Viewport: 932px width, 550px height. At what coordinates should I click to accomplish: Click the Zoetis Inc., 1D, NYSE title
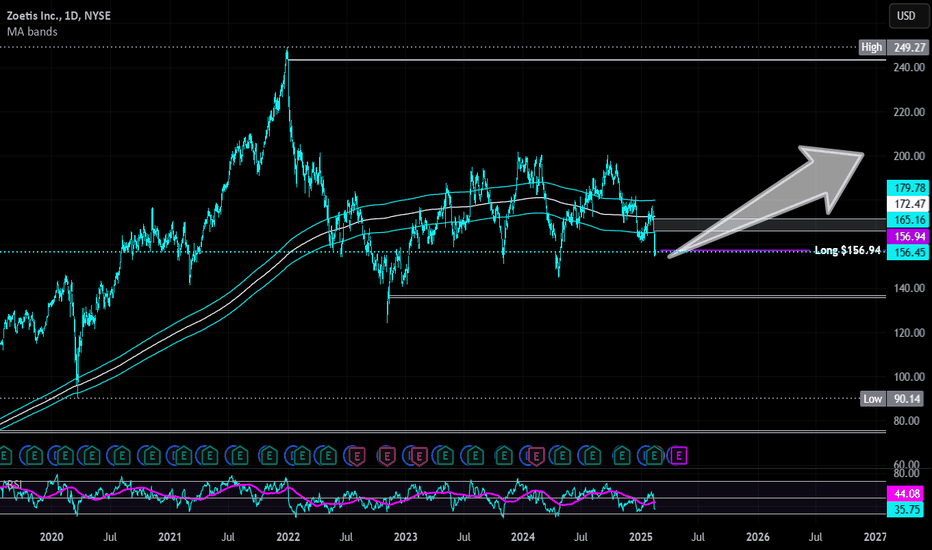point(58,15)
